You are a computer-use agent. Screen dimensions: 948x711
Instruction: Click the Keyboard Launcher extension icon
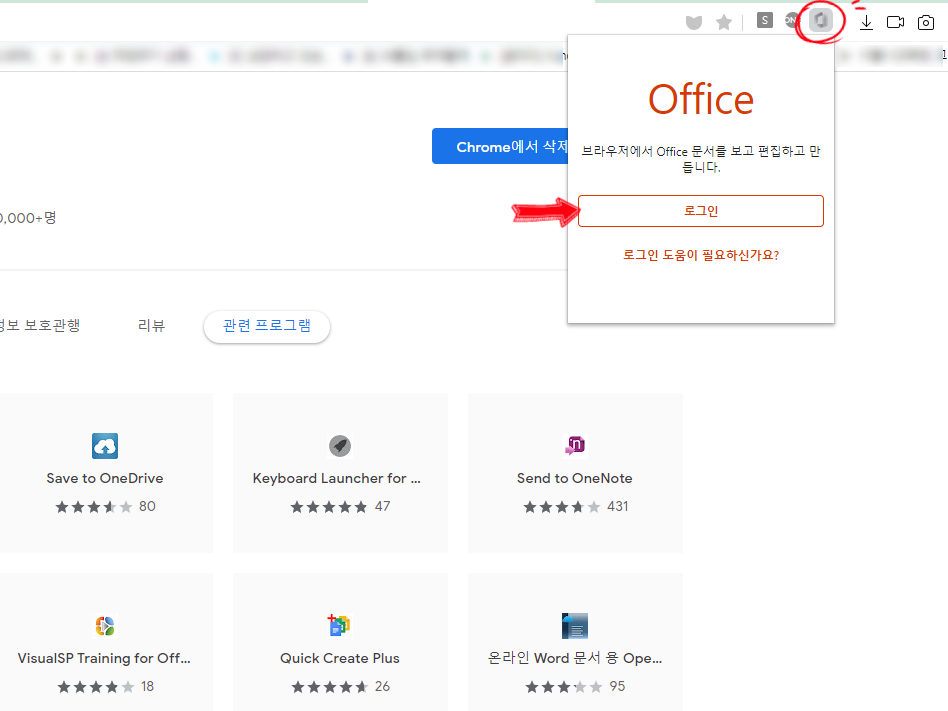(x=339, y=445)
